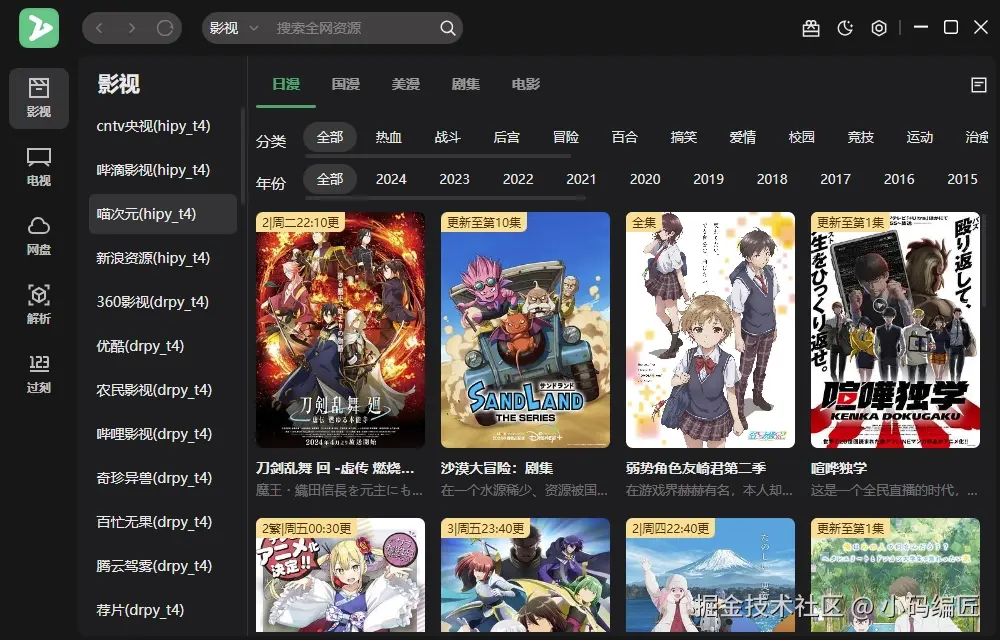
Task: Filter by 冒险 category
Action: pyautogui.click(x=566, y=137)
